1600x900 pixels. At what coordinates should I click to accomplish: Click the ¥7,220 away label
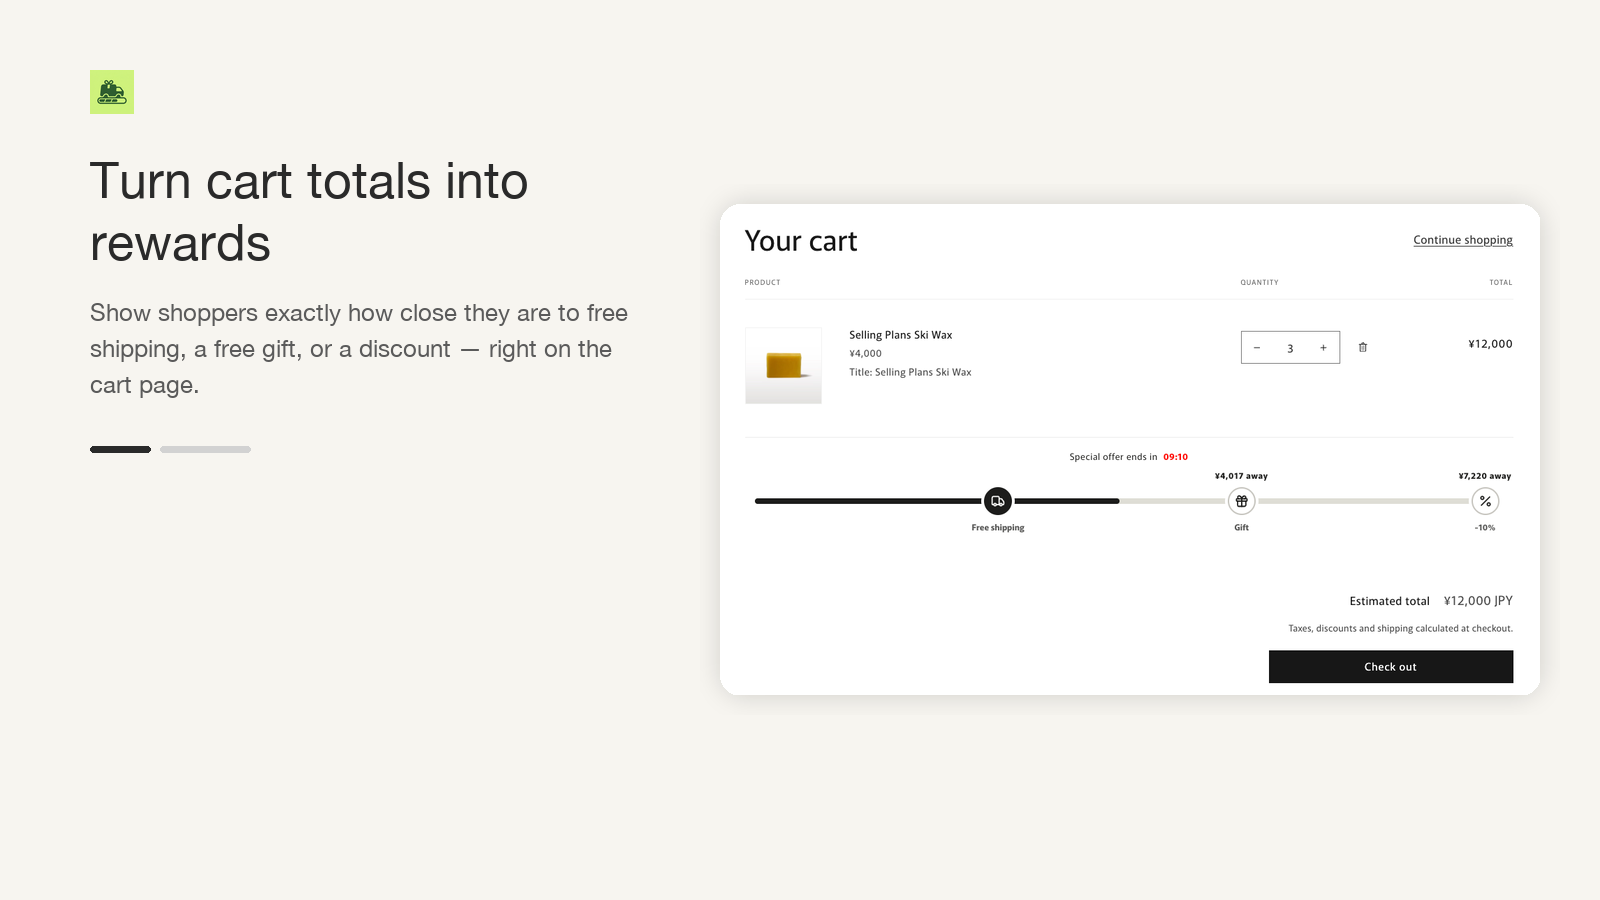pyautogui.click(x=1485, y=476)
